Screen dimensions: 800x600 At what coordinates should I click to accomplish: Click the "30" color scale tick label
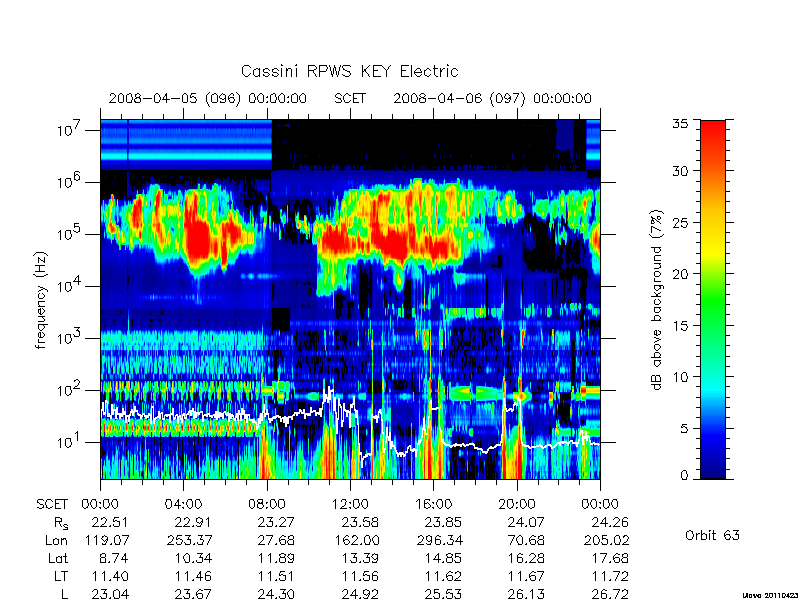pyautogui.click(x=680, y=171)
